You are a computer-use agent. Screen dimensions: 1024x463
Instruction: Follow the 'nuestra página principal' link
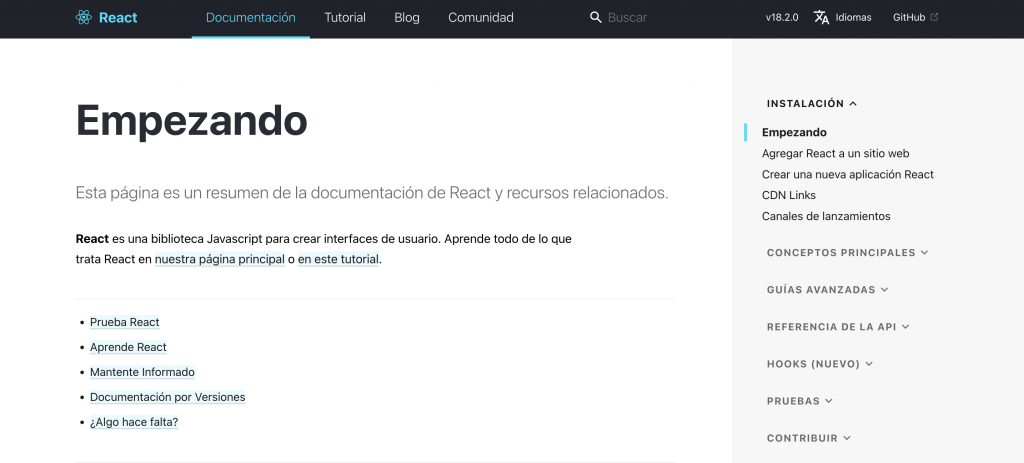click(219, 259)
